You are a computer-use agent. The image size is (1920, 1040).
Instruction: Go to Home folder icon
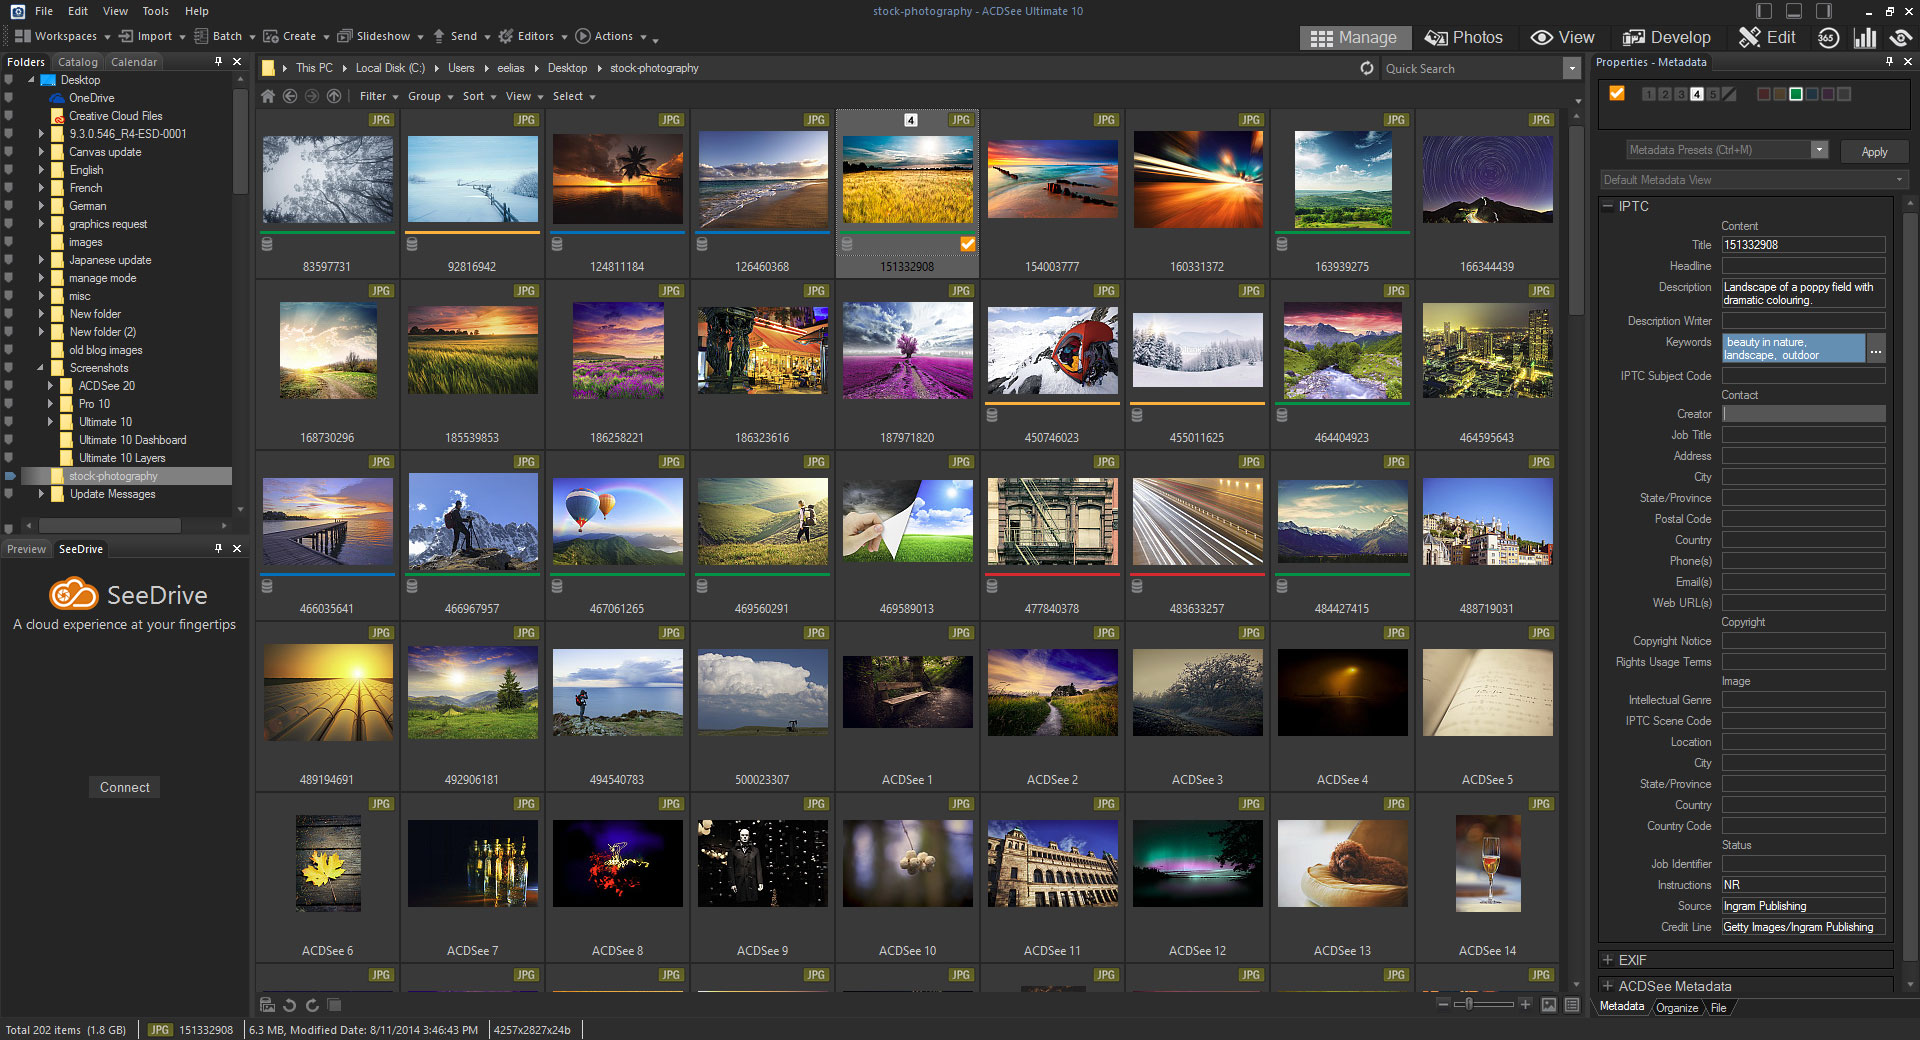tap(268, 96)
